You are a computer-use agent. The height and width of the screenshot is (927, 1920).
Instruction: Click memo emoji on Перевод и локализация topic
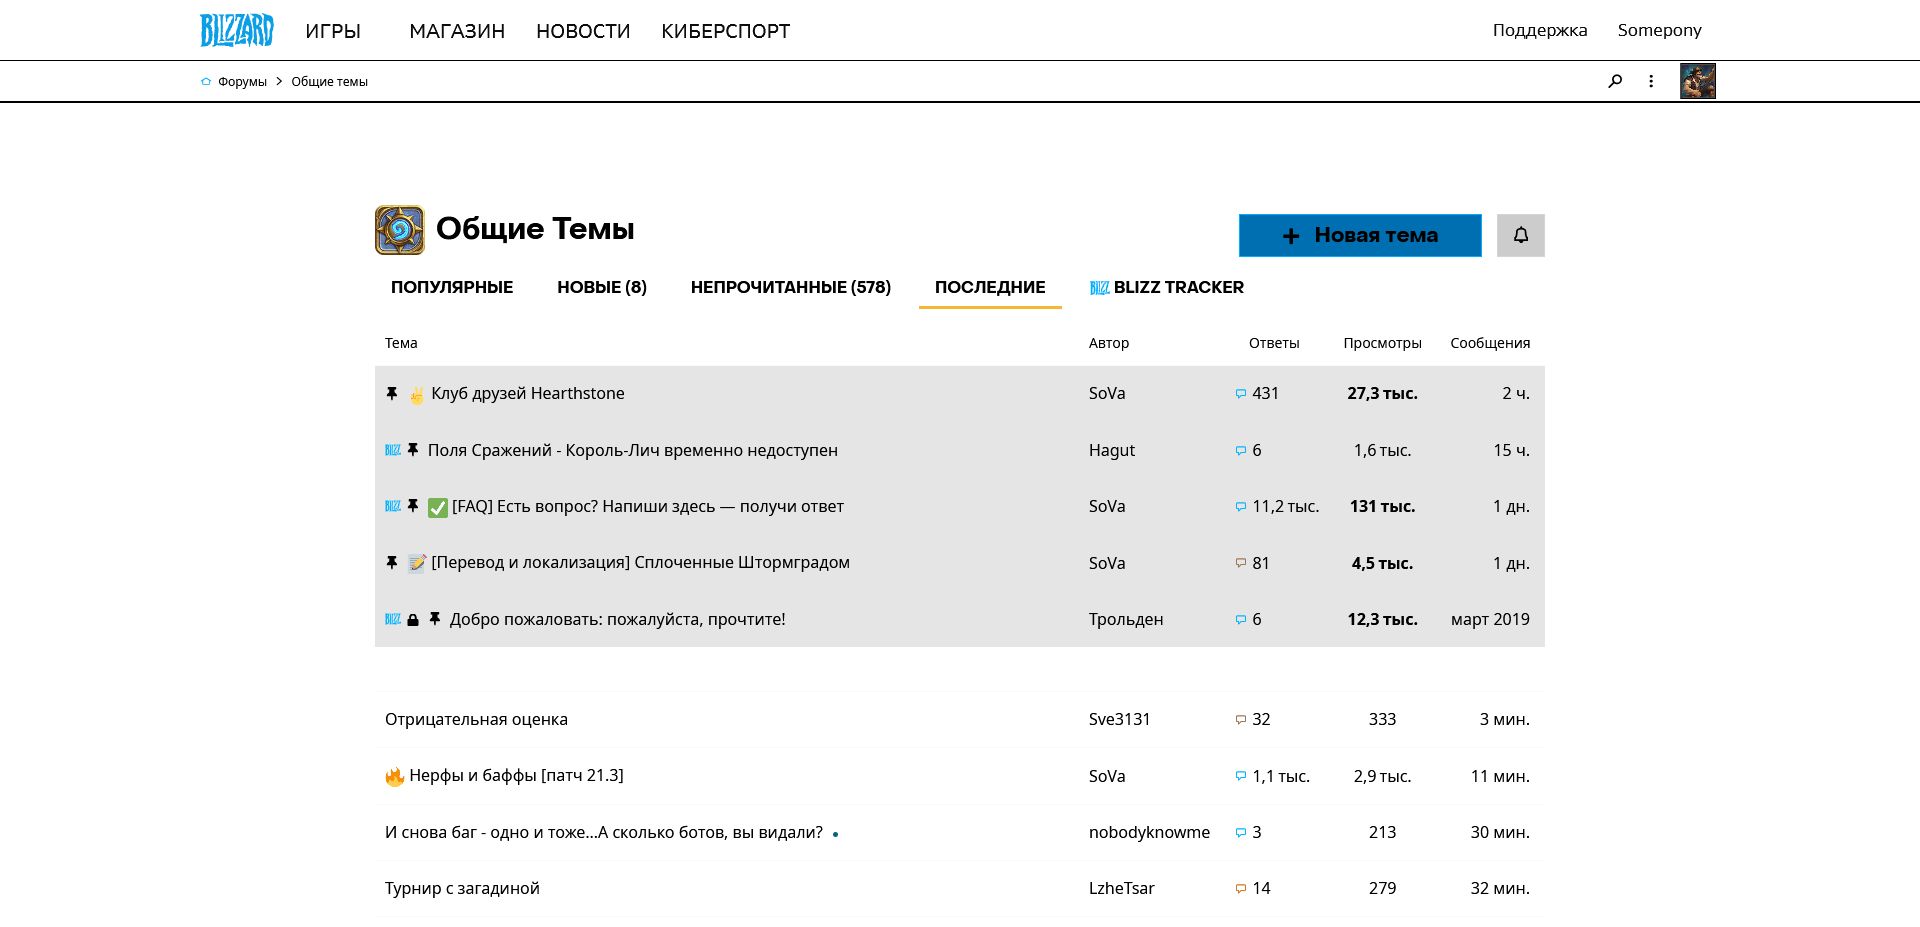(417, 563)
